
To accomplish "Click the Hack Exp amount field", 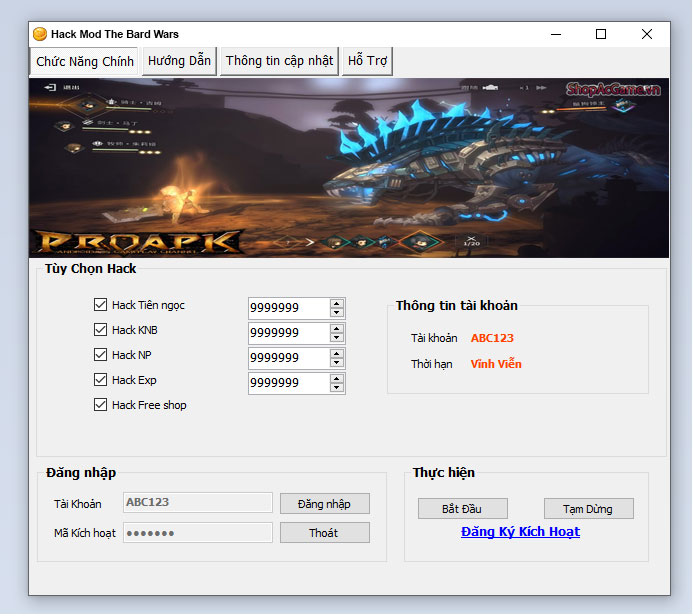I will pos(289,383).
